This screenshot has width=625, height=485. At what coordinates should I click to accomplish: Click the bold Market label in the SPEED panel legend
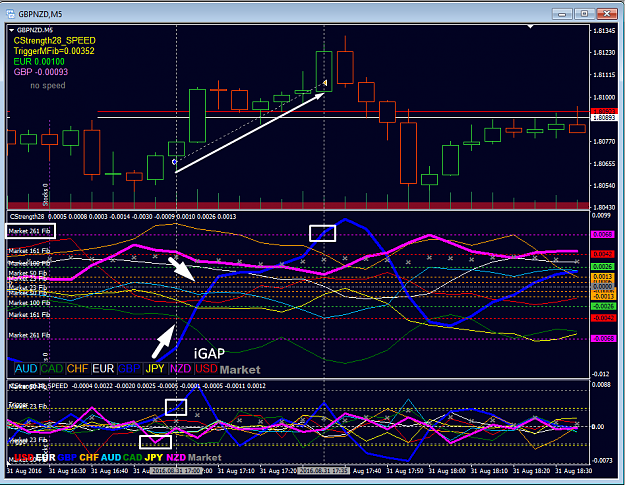click(204, 458)
